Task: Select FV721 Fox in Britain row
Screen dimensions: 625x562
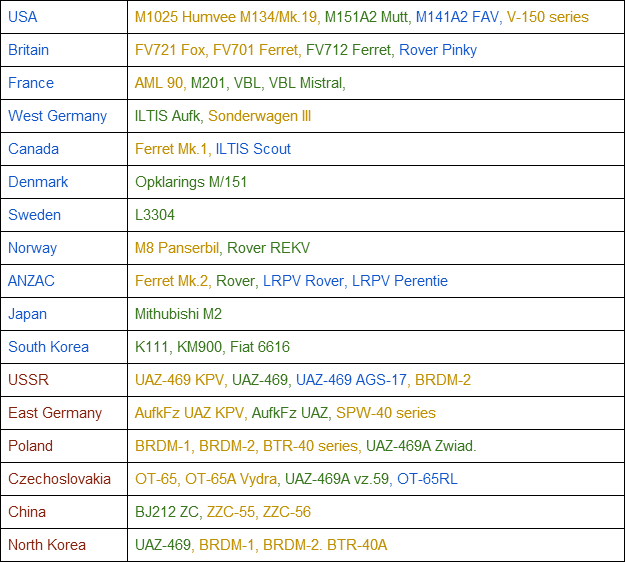Action: (170, 50)
